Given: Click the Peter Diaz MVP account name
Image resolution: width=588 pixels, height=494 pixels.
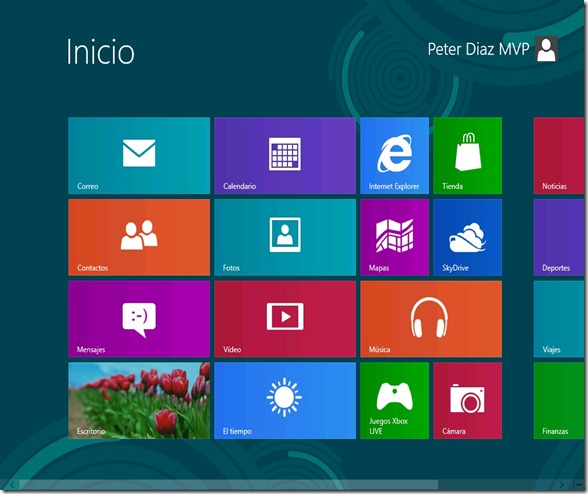Looking at the screenshot, I should point(478,49).
